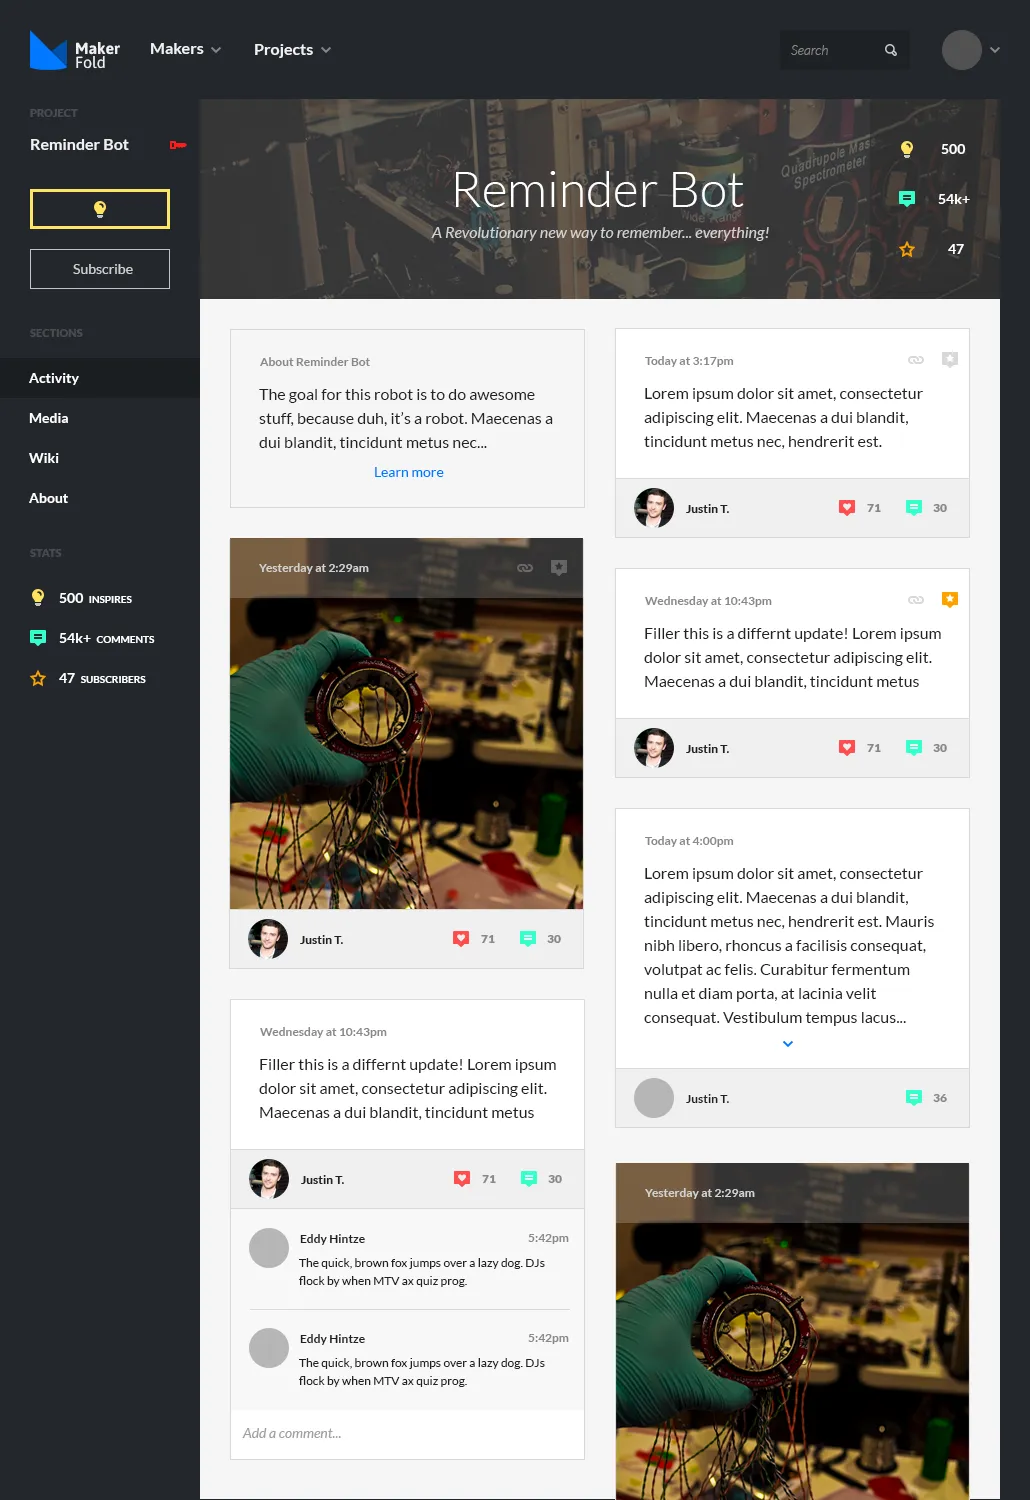This screenshot has height=1500, width=1030.
Task: Click comment icon on right Wednesday 10:43pm post
Action: [914, 748]
